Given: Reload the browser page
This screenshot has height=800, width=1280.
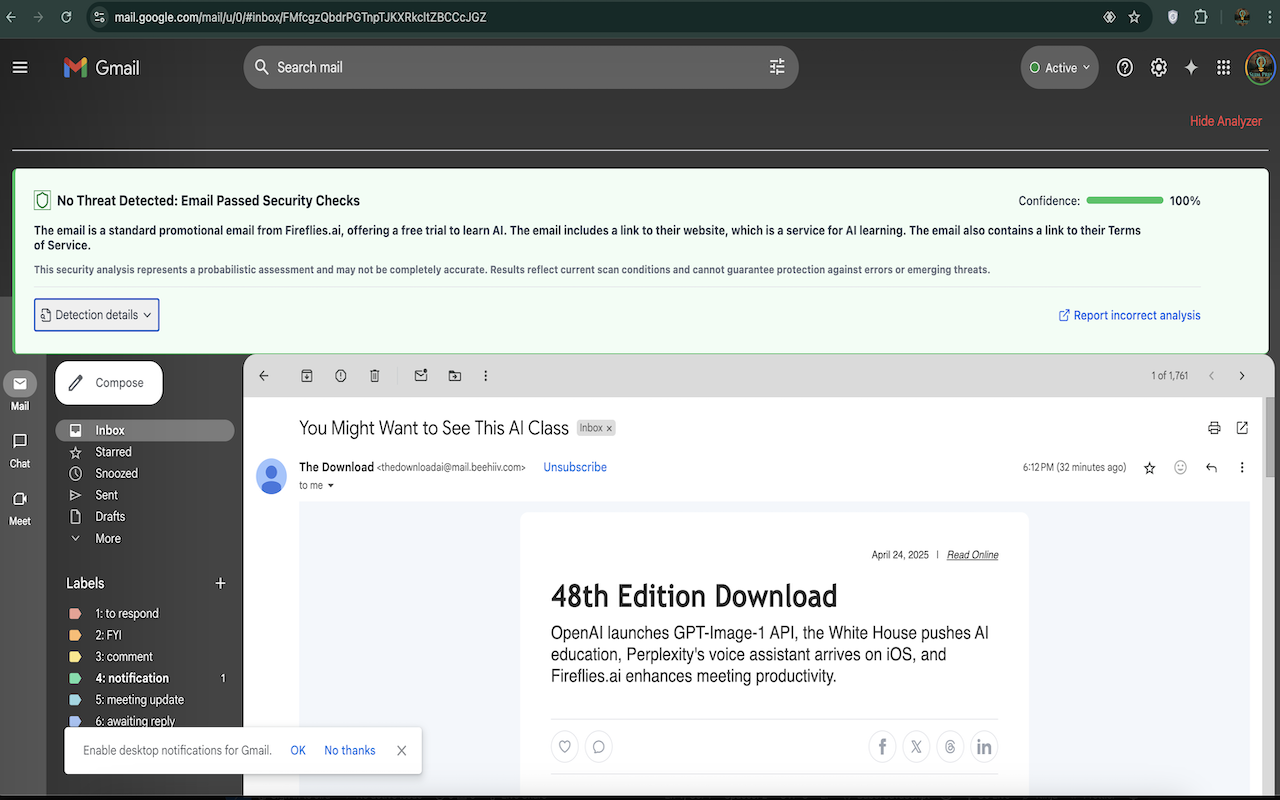Looking at the screenshot, I should click(x=66, y=17).
